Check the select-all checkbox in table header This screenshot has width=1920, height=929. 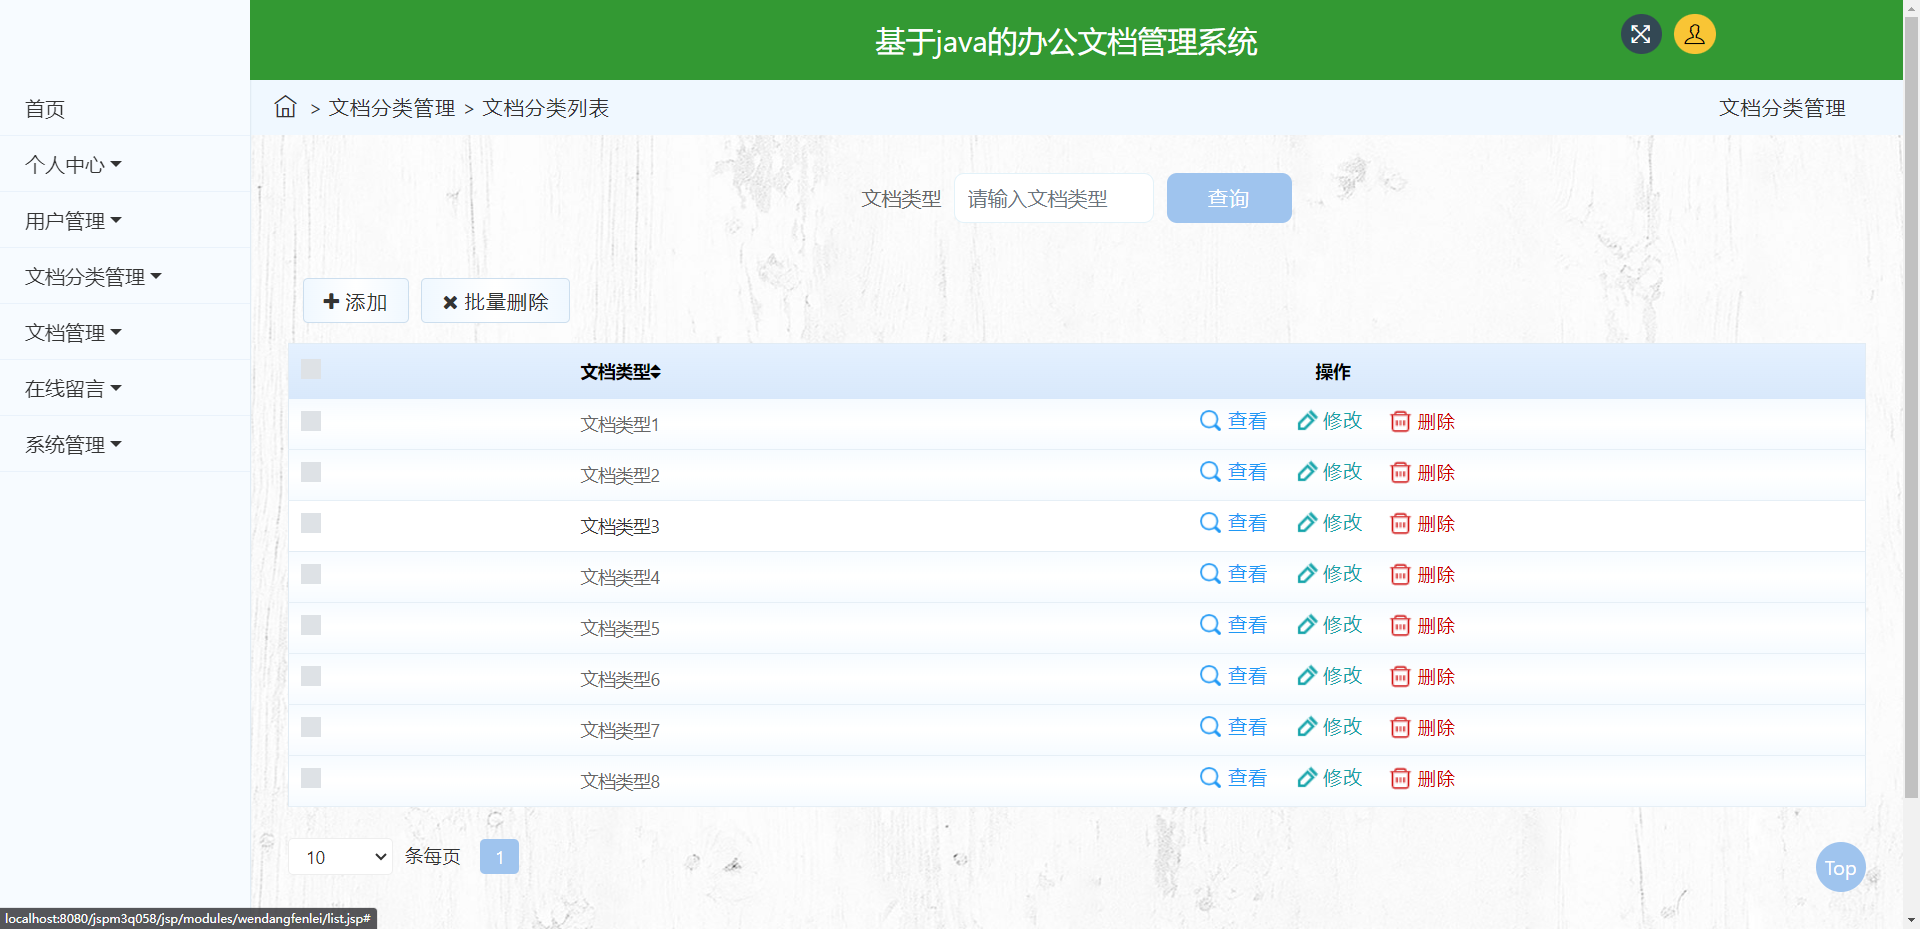[x=310, y=369]
